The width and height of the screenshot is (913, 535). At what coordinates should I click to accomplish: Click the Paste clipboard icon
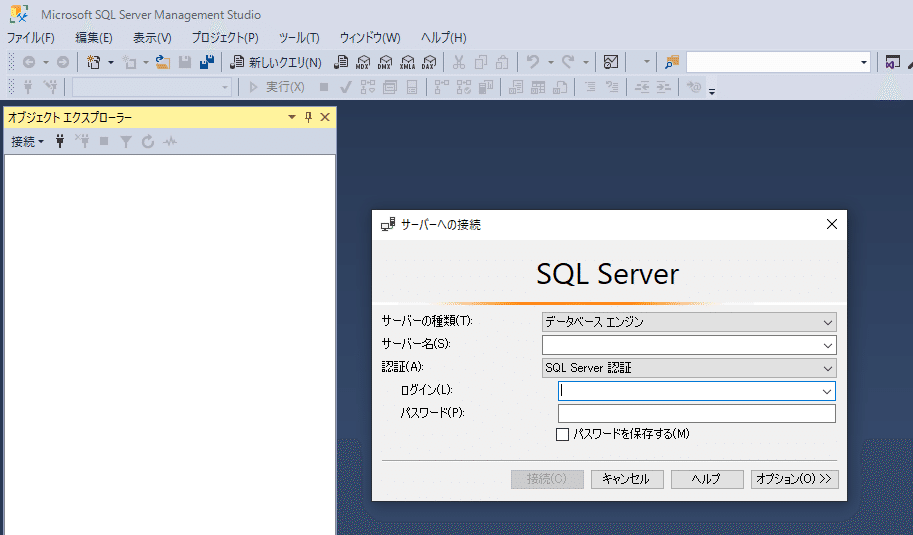click(x=502, y=62)
